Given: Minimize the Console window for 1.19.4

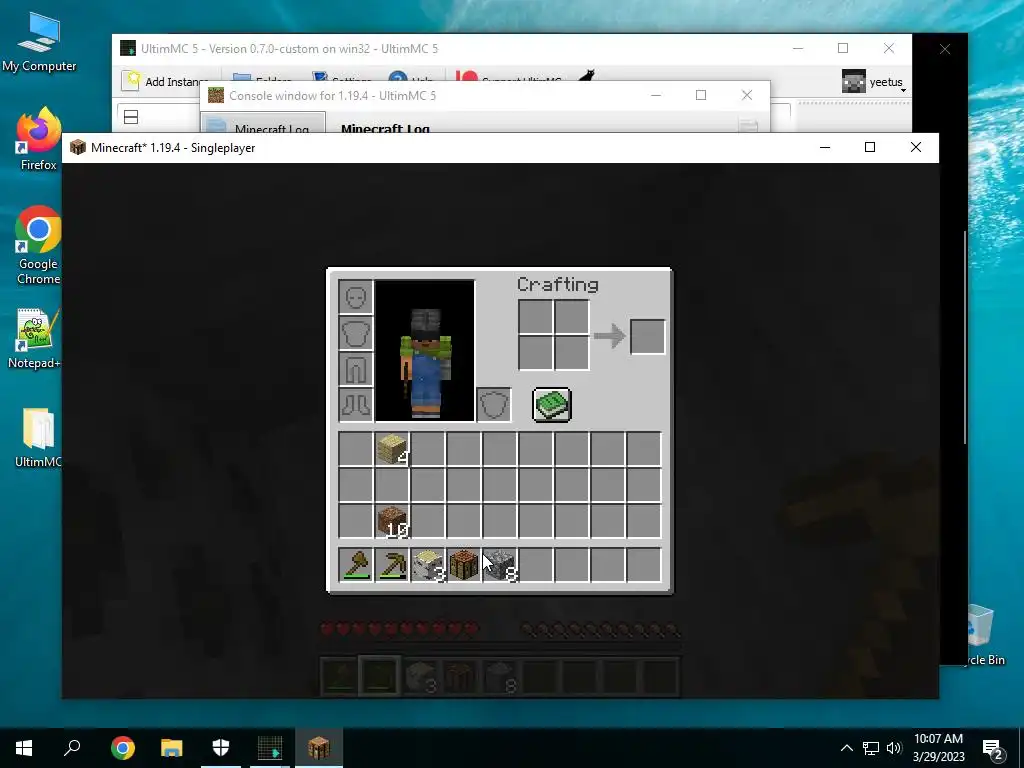Looking at the screenshot, I should point(656,95).
